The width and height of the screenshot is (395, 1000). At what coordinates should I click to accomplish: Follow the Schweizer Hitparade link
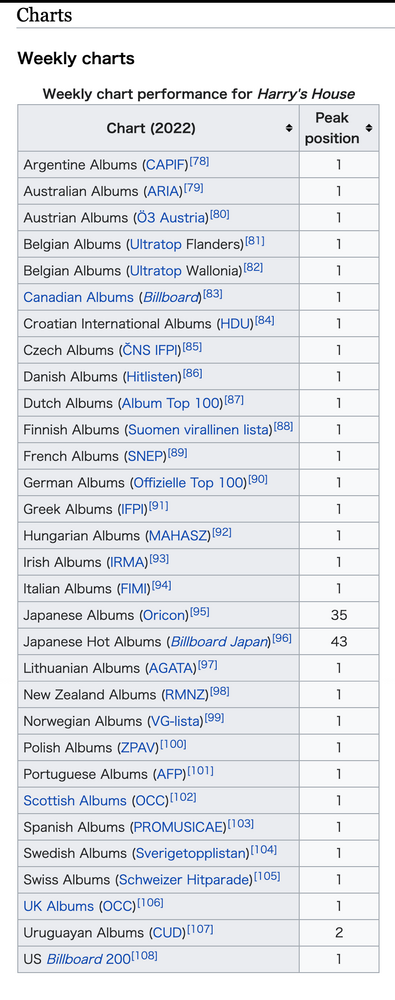[184, 881]
